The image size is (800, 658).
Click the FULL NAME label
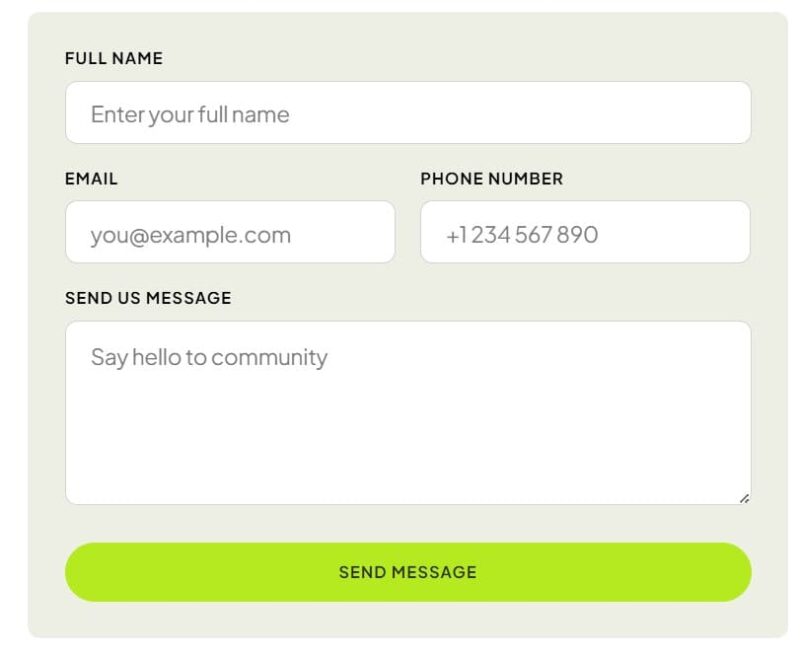(x=114, y=59)
